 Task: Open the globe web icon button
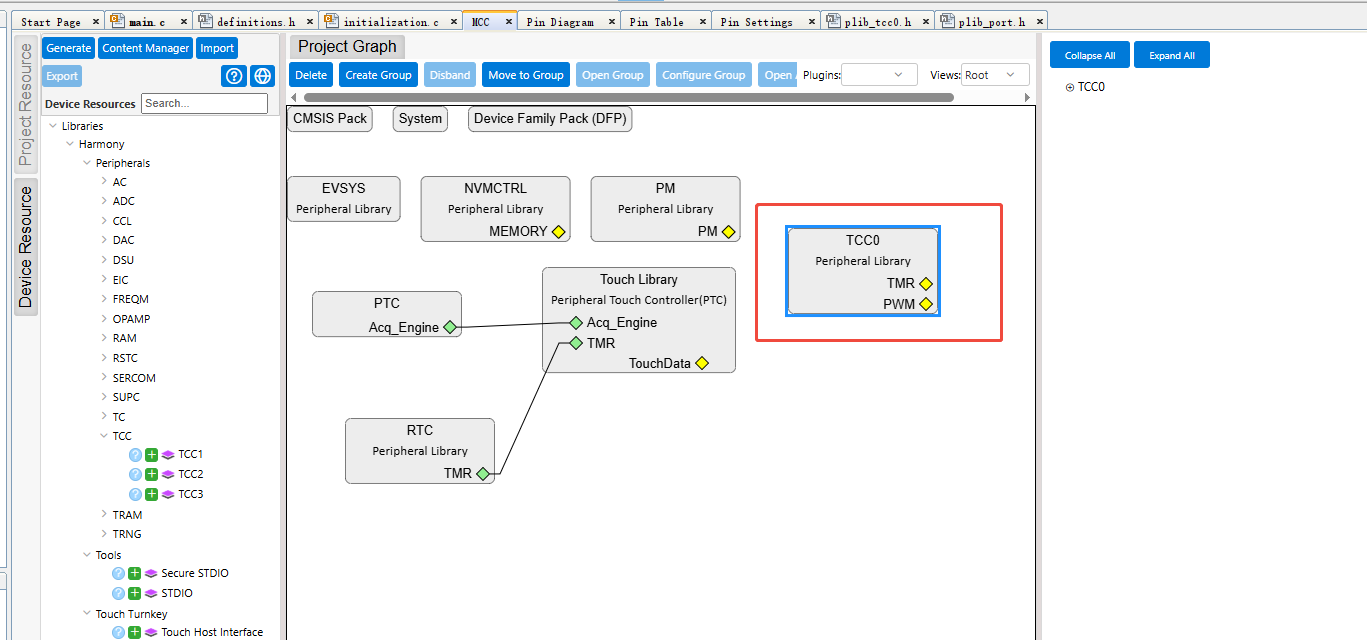pos(262,76)
